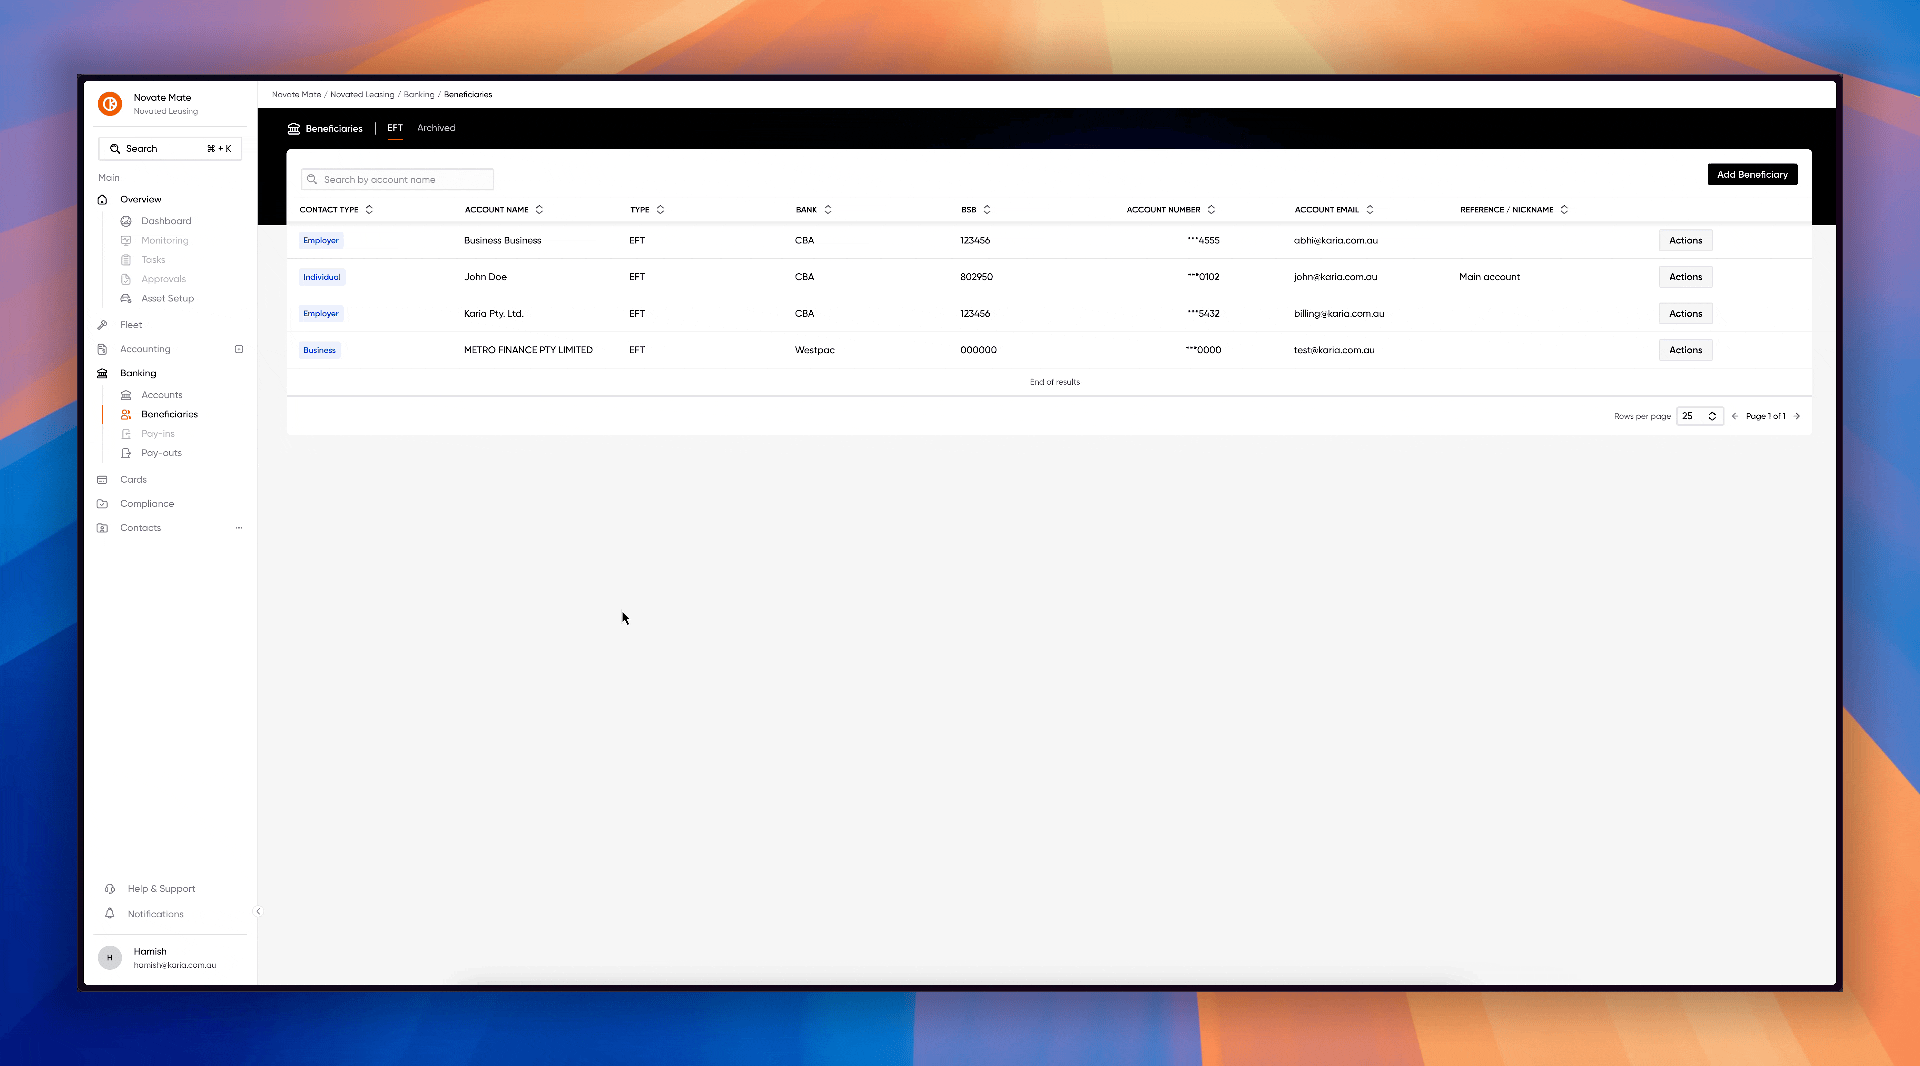
Task: Click the Notifications bell icon
Action: tap(110, 913)
